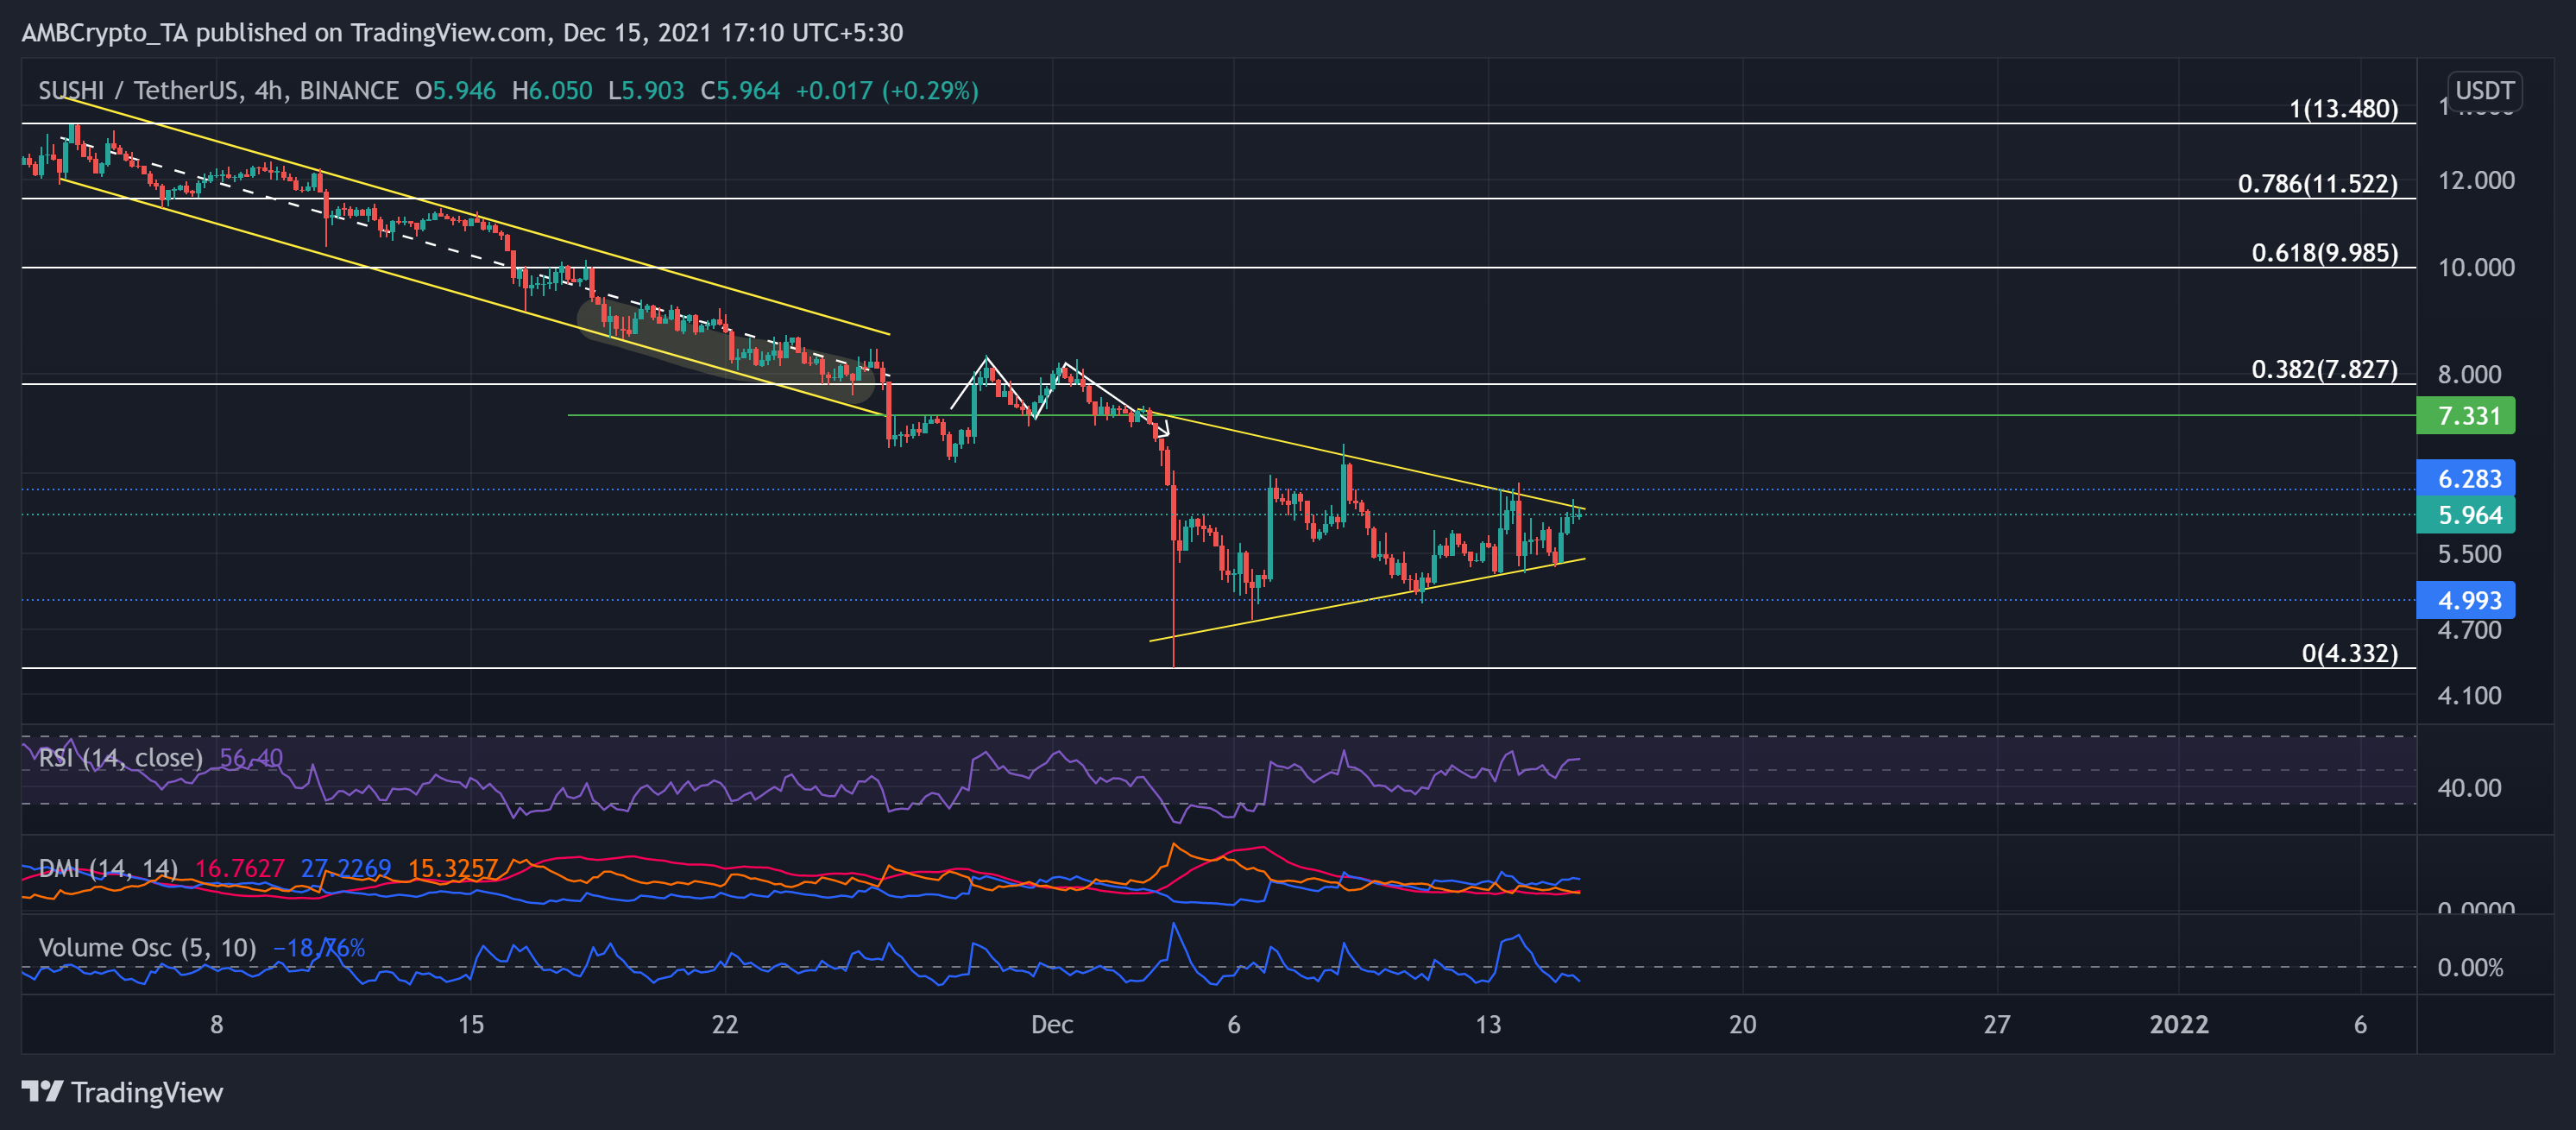
Task: Click the 8.000 price axis label
Action: coord(2469,374)
